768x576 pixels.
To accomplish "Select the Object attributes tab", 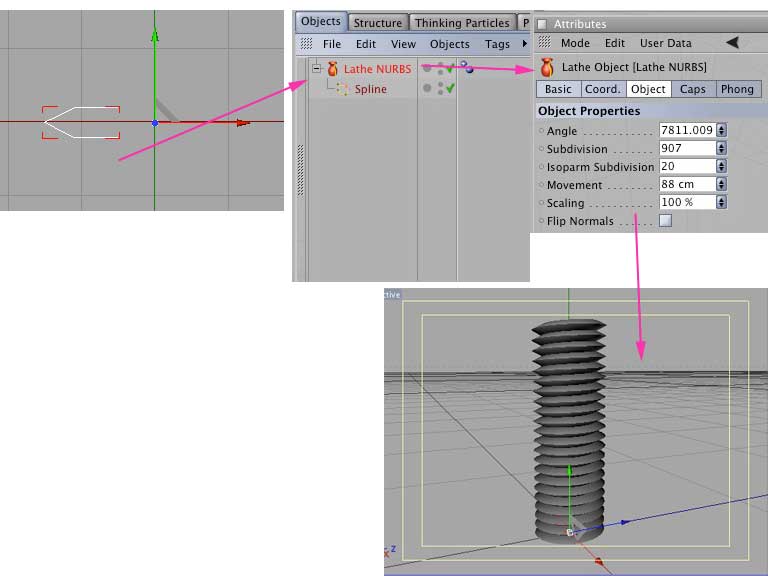I will tap(648, 89).
